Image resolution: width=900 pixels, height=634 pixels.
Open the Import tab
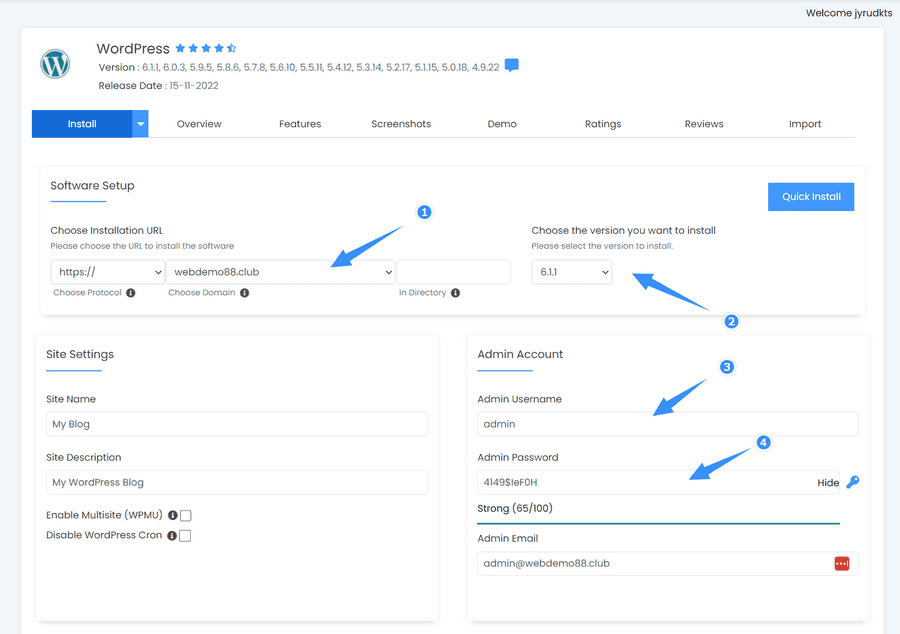[x=805, y=124]
